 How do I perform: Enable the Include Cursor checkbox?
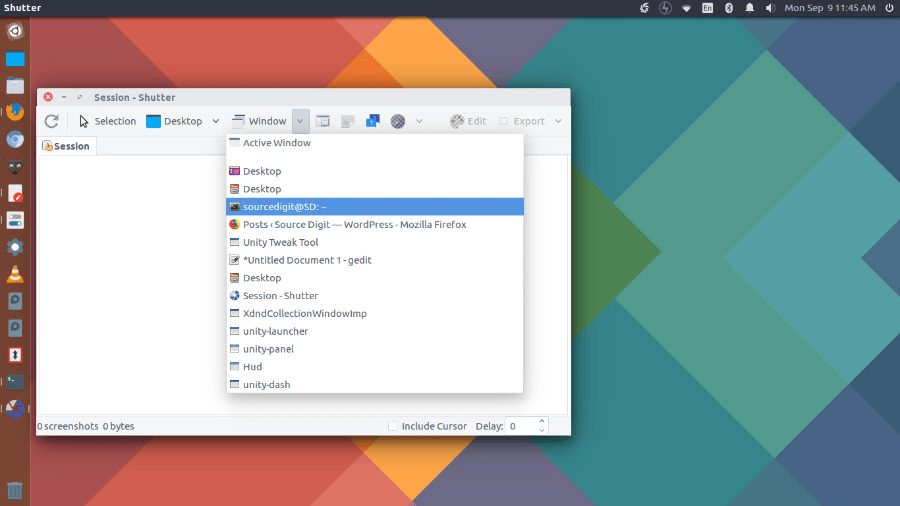pyautogui.click(x=393, y=426)
